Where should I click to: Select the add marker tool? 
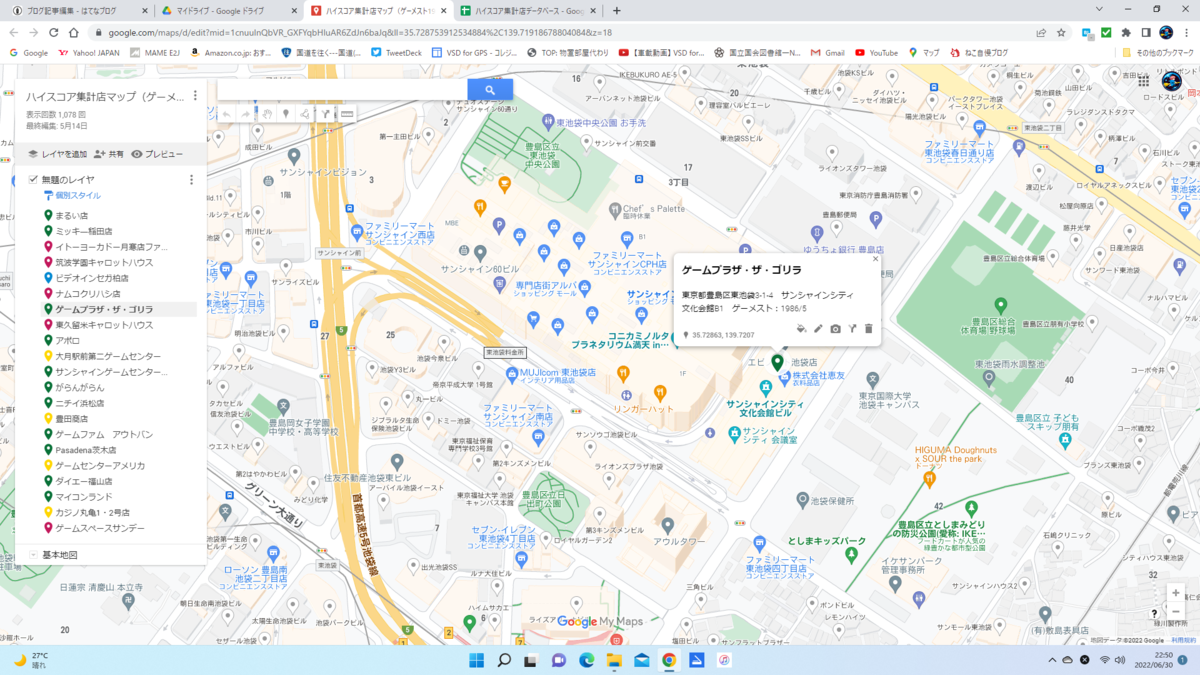coord(286,115)
